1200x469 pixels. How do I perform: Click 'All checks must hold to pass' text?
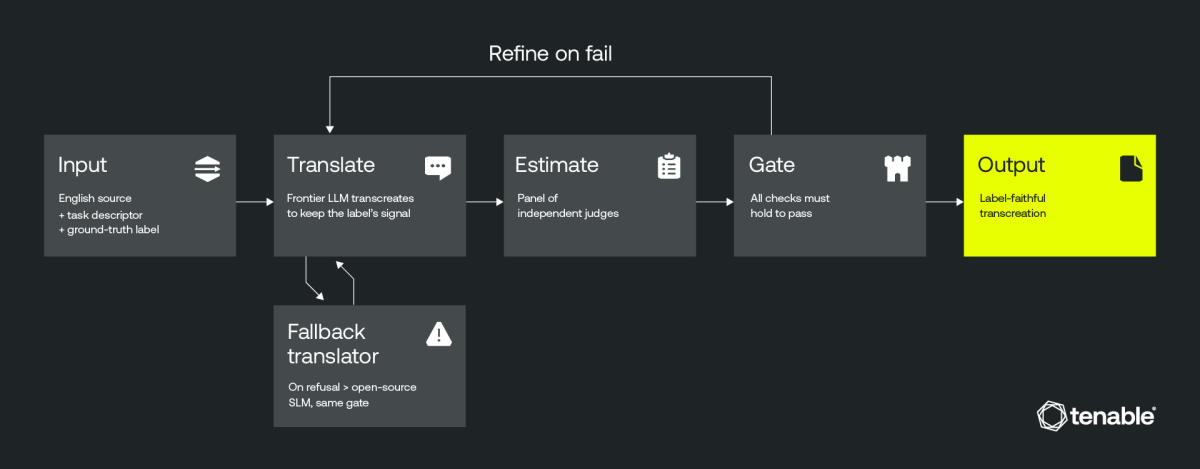[790, 205]
